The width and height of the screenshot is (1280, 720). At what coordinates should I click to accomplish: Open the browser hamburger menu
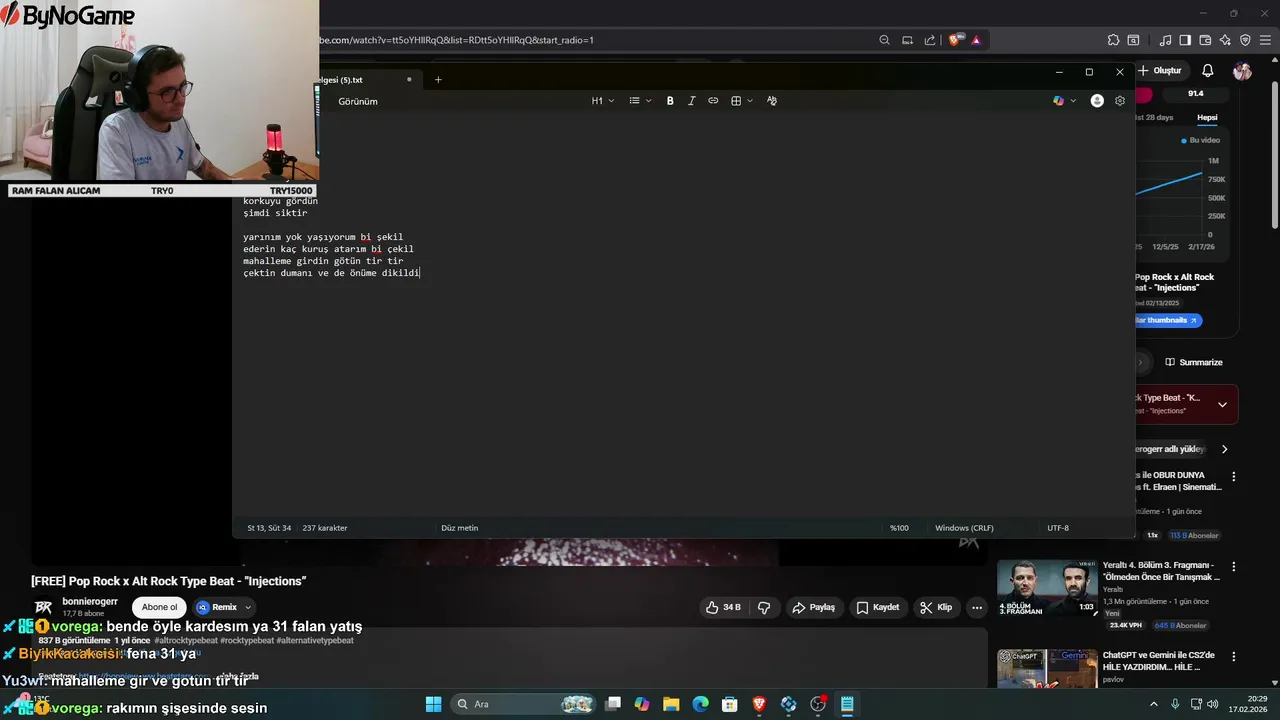tap(1265, 40)
